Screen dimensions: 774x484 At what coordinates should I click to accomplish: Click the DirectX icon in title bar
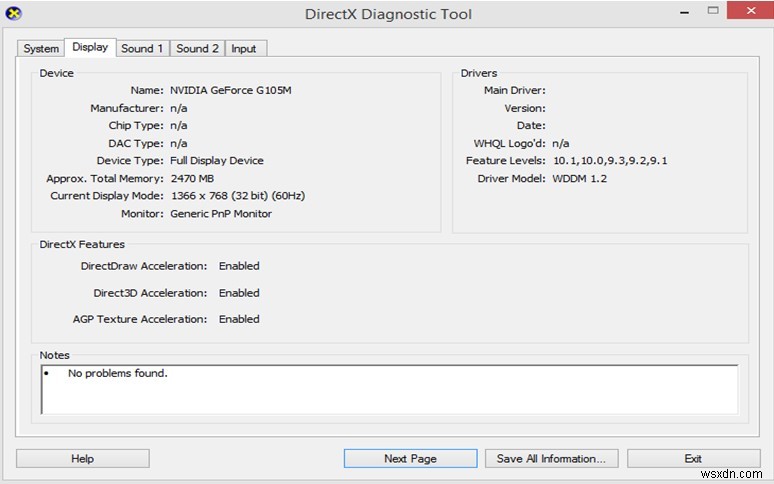pyautogui.click(x=13, y=14)
